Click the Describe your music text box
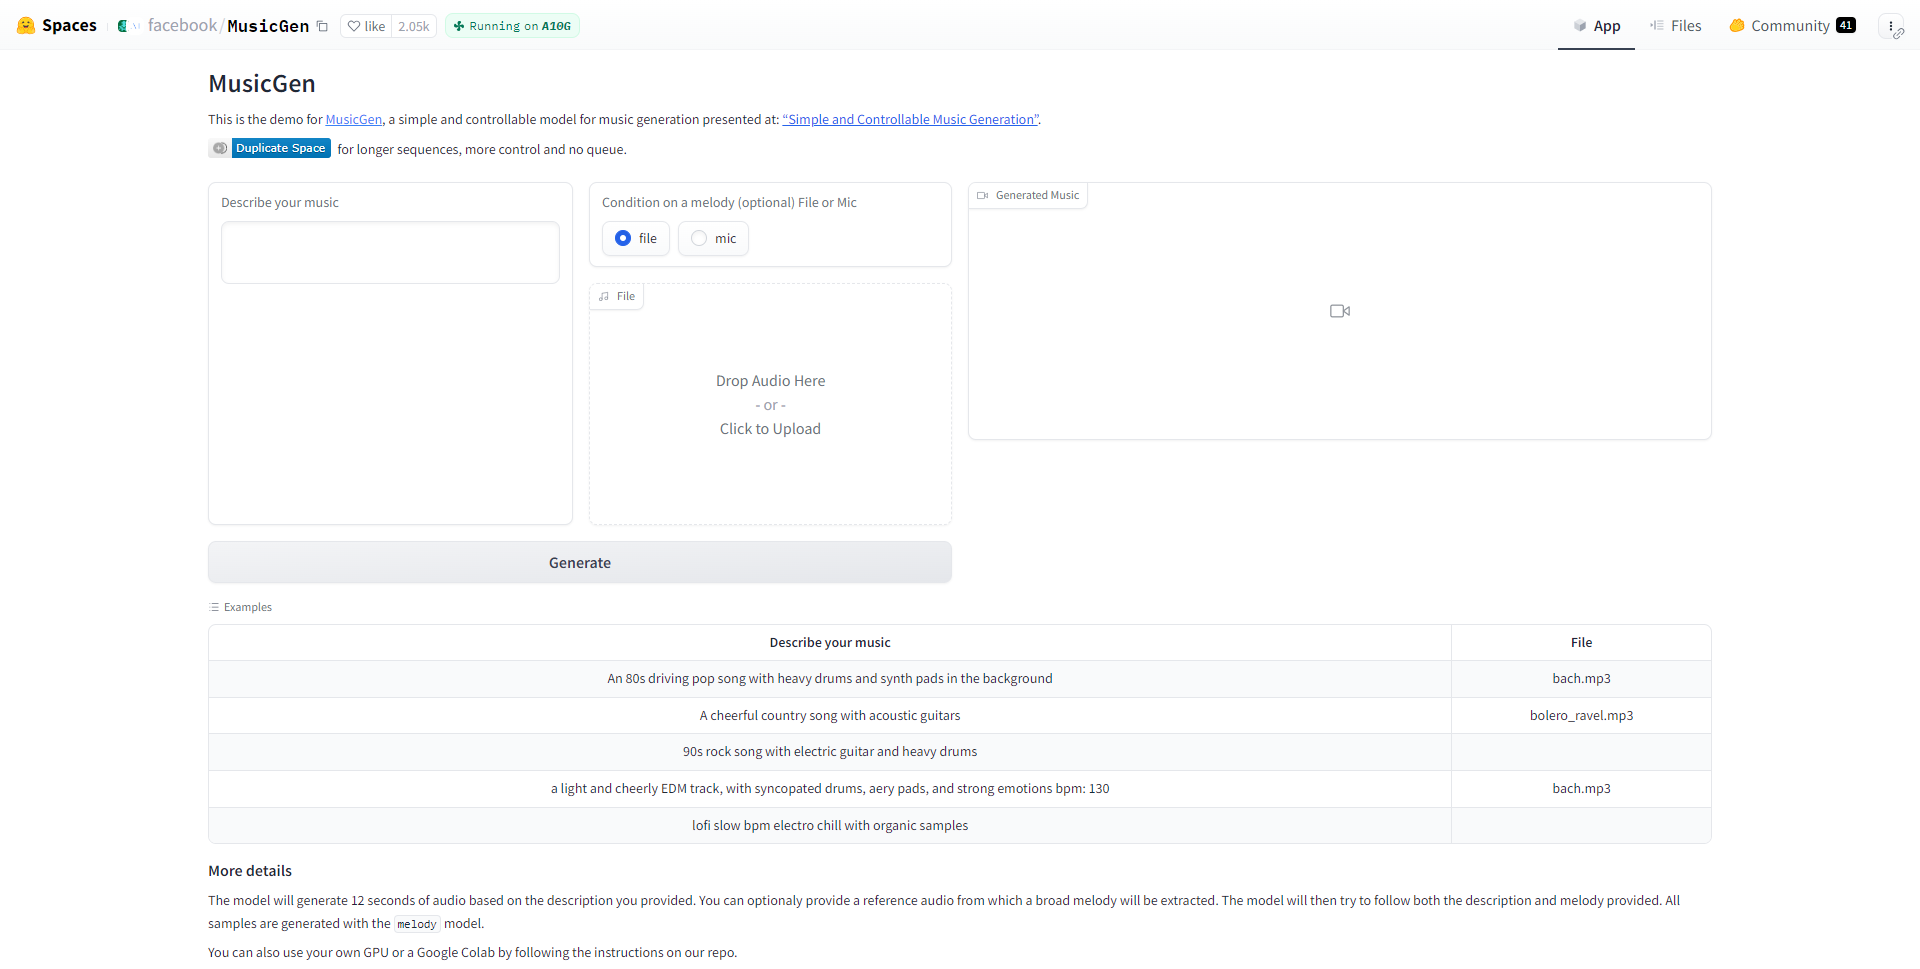This screenshot has width=1920, height=969. pyautogui.click(x=390, y=253)
